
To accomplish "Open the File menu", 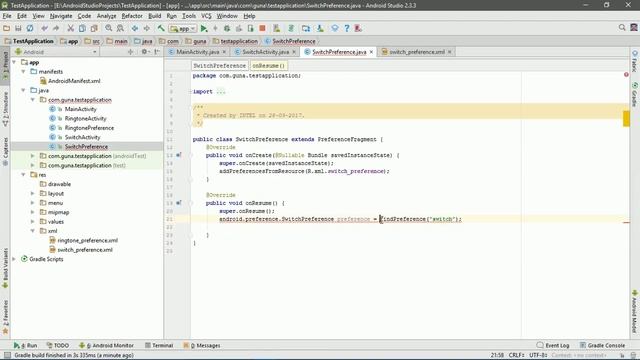I will [x=7, y=16].
